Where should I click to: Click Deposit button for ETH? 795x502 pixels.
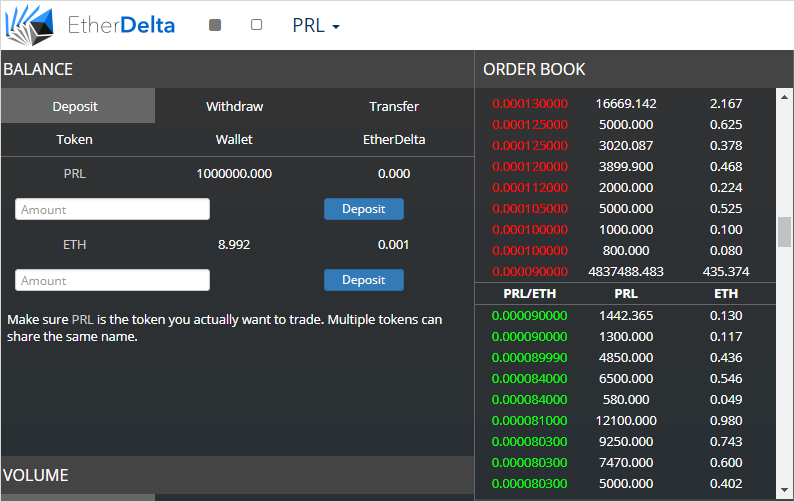click(364, 280)
